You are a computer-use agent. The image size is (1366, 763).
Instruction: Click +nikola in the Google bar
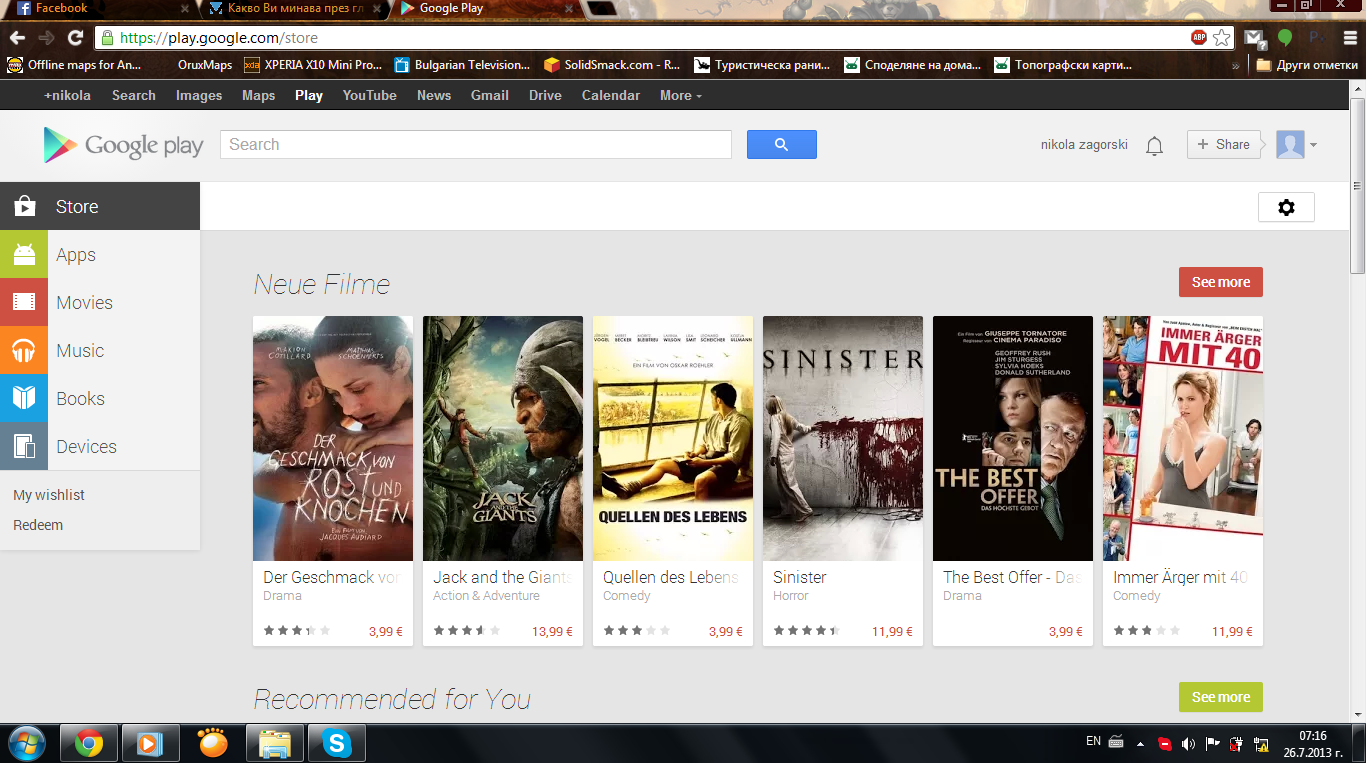click(67, 95)
